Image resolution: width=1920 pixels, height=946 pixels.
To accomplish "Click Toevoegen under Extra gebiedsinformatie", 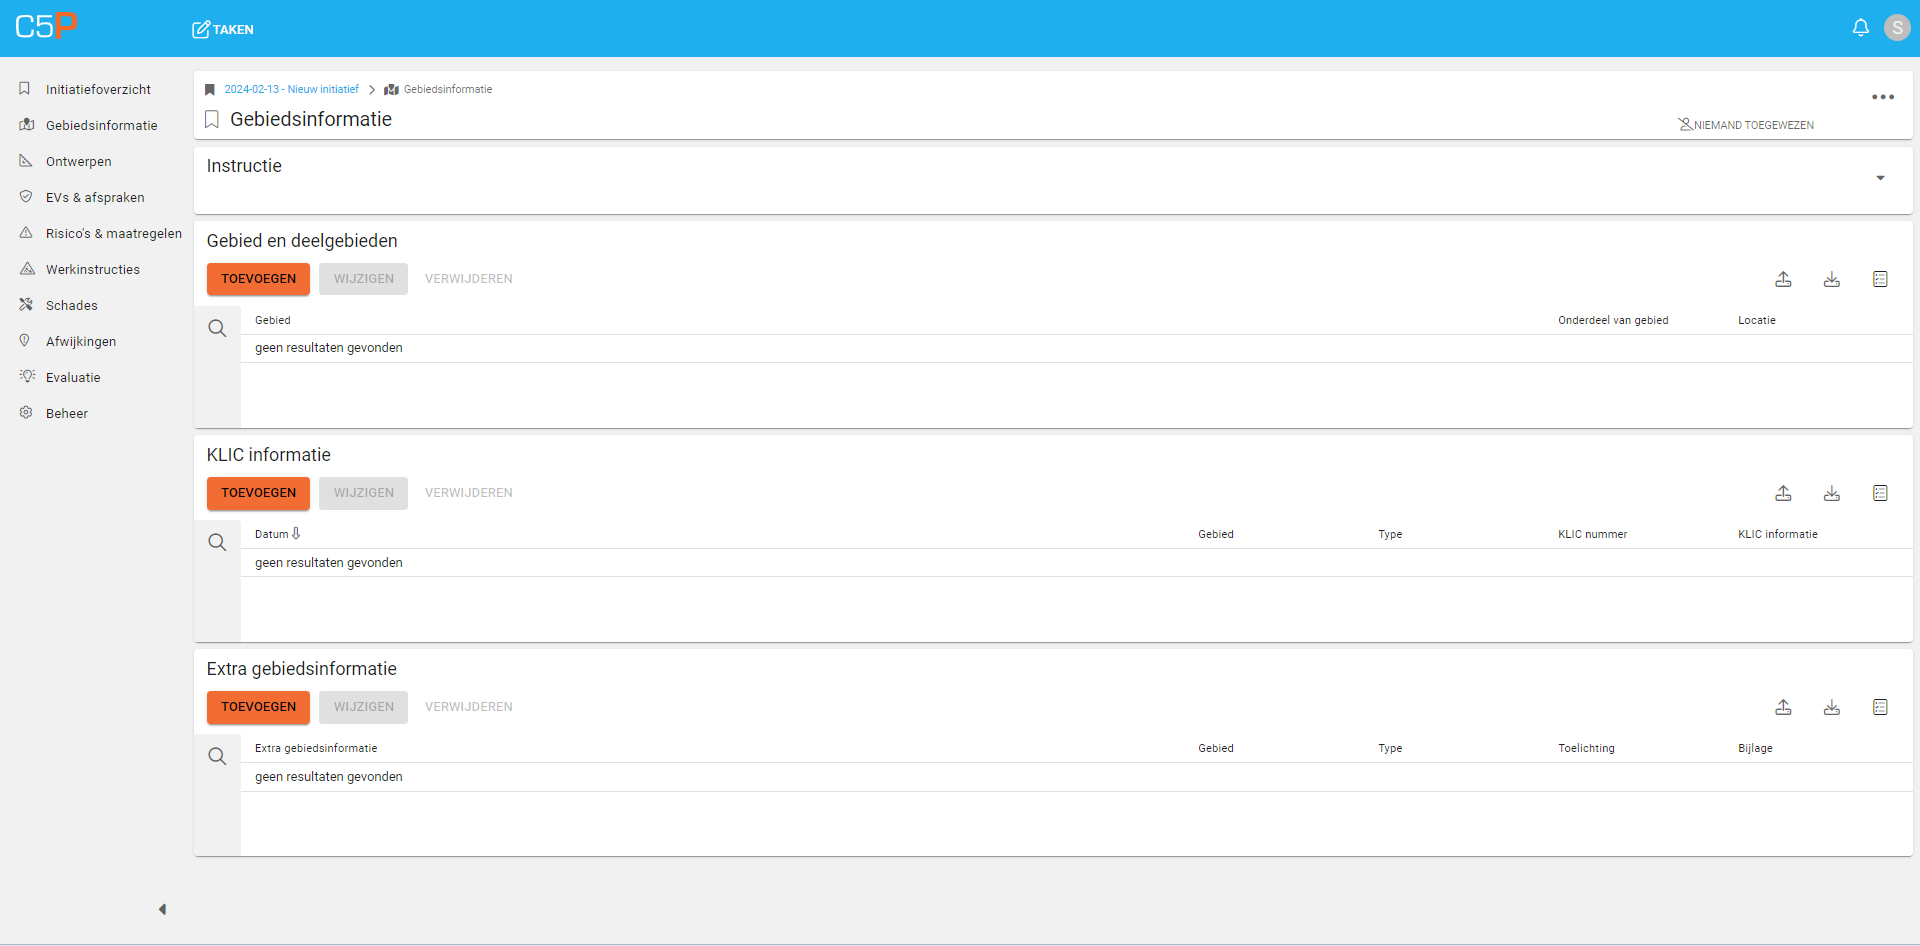I will (x=258, y=707).
